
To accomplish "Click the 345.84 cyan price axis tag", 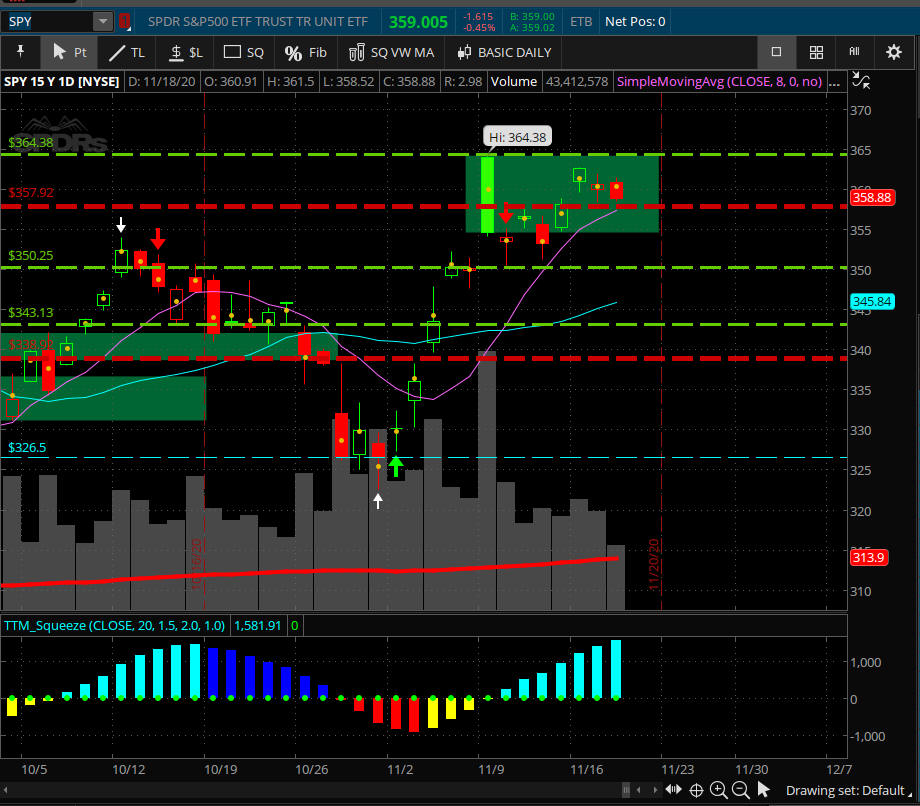I will pos(872,302).
